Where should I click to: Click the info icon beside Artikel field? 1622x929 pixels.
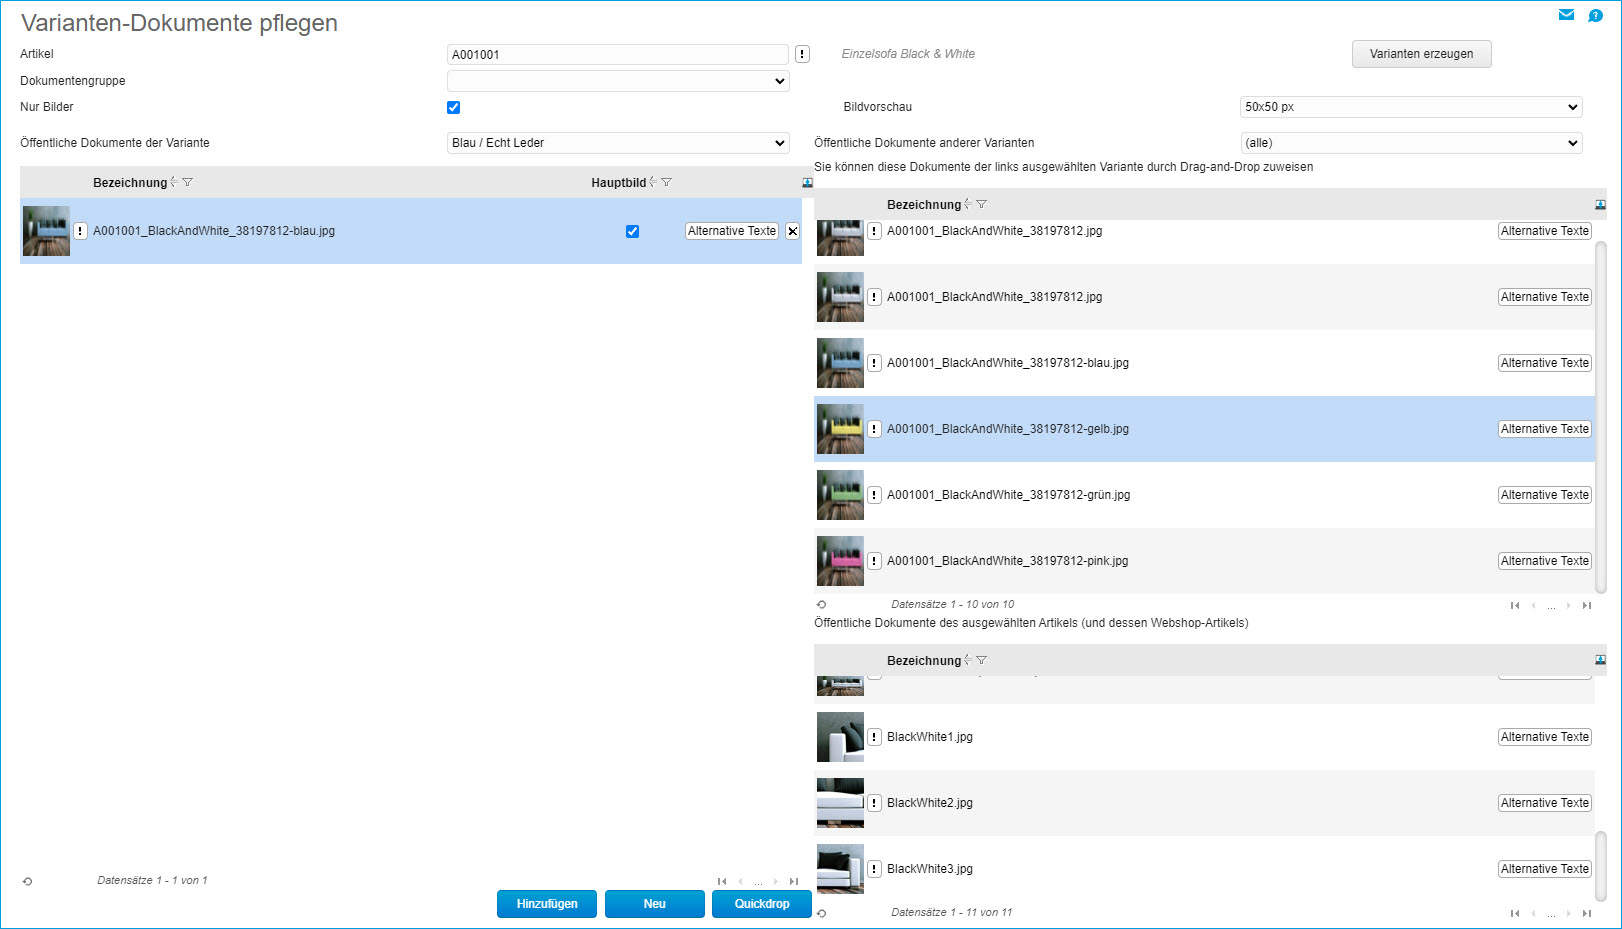pyautogui.click(x=802, y=54)
